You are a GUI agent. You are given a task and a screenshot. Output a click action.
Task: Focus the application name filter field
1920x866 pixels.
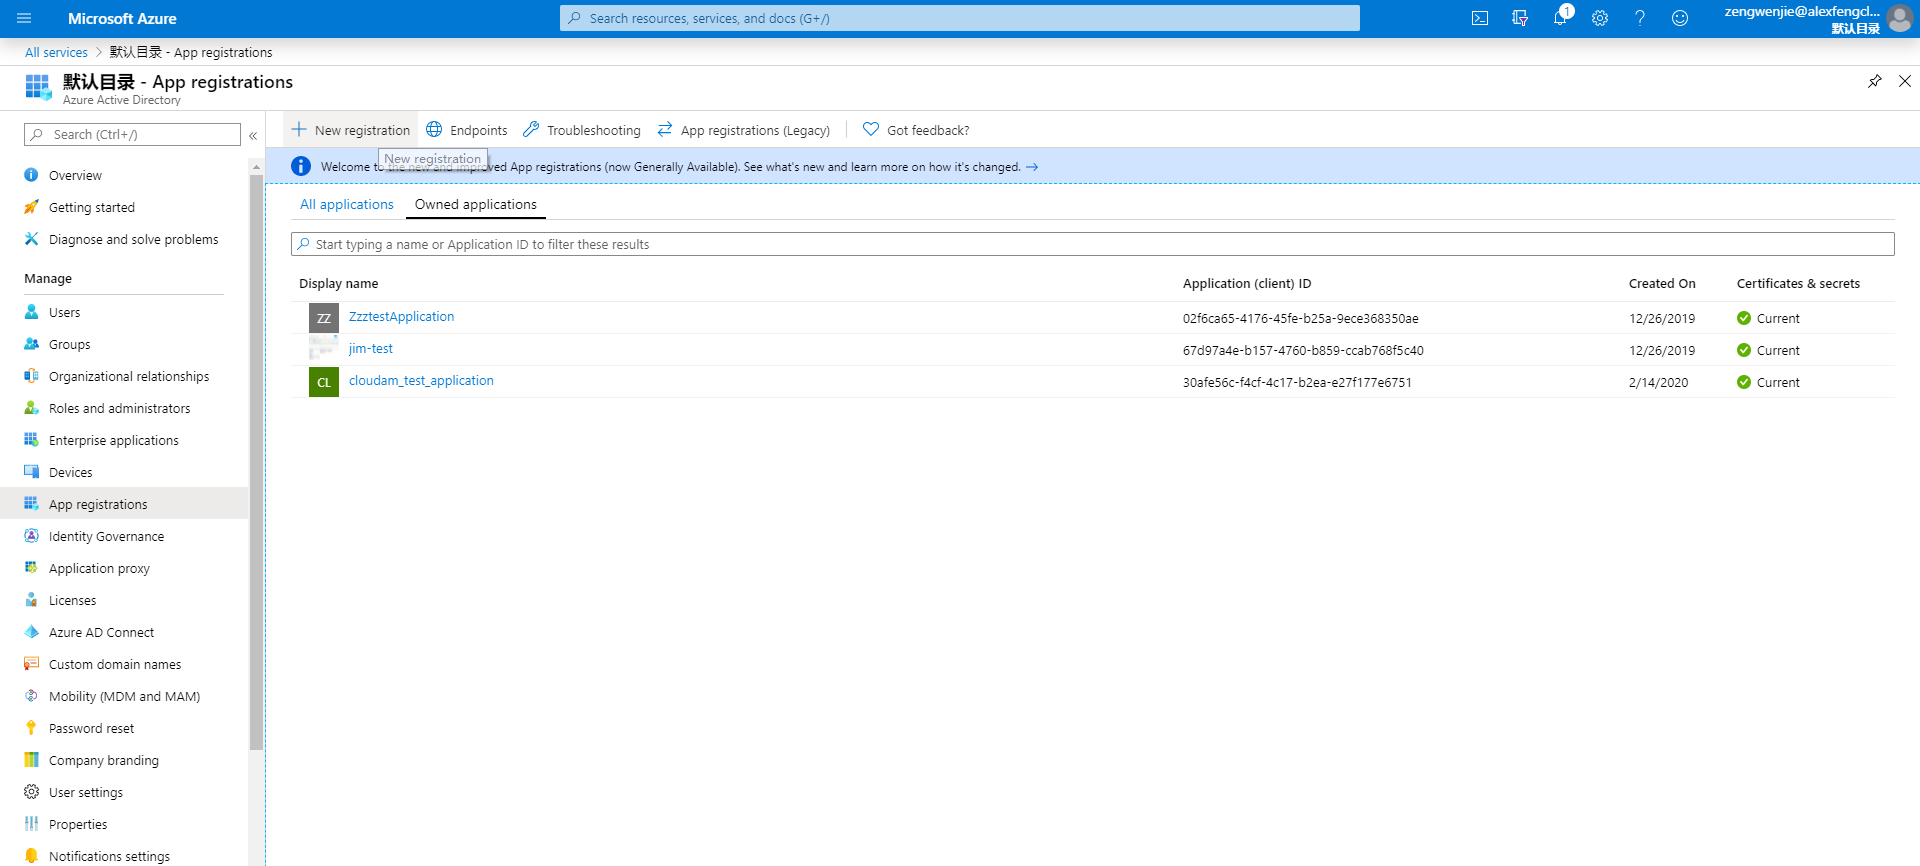tap(1092, 244)
